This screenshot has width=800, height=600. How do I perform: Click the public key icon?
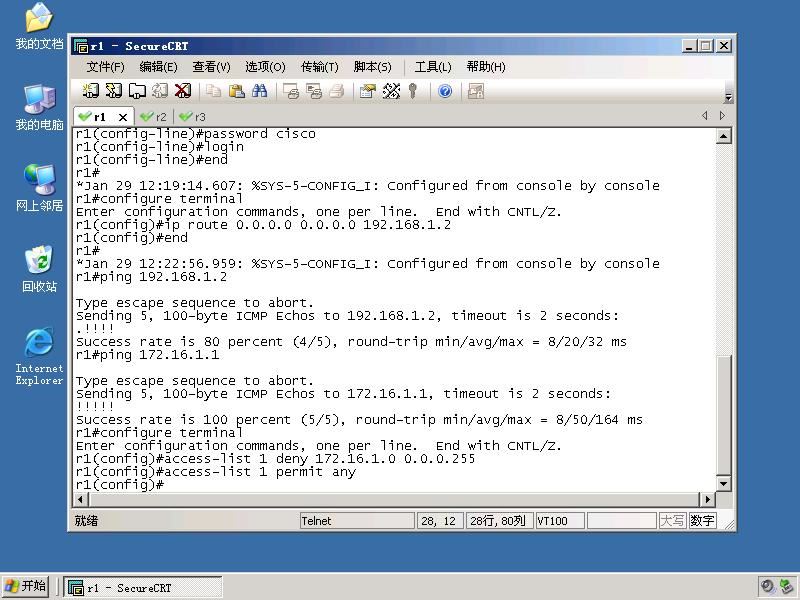point(413,91)
